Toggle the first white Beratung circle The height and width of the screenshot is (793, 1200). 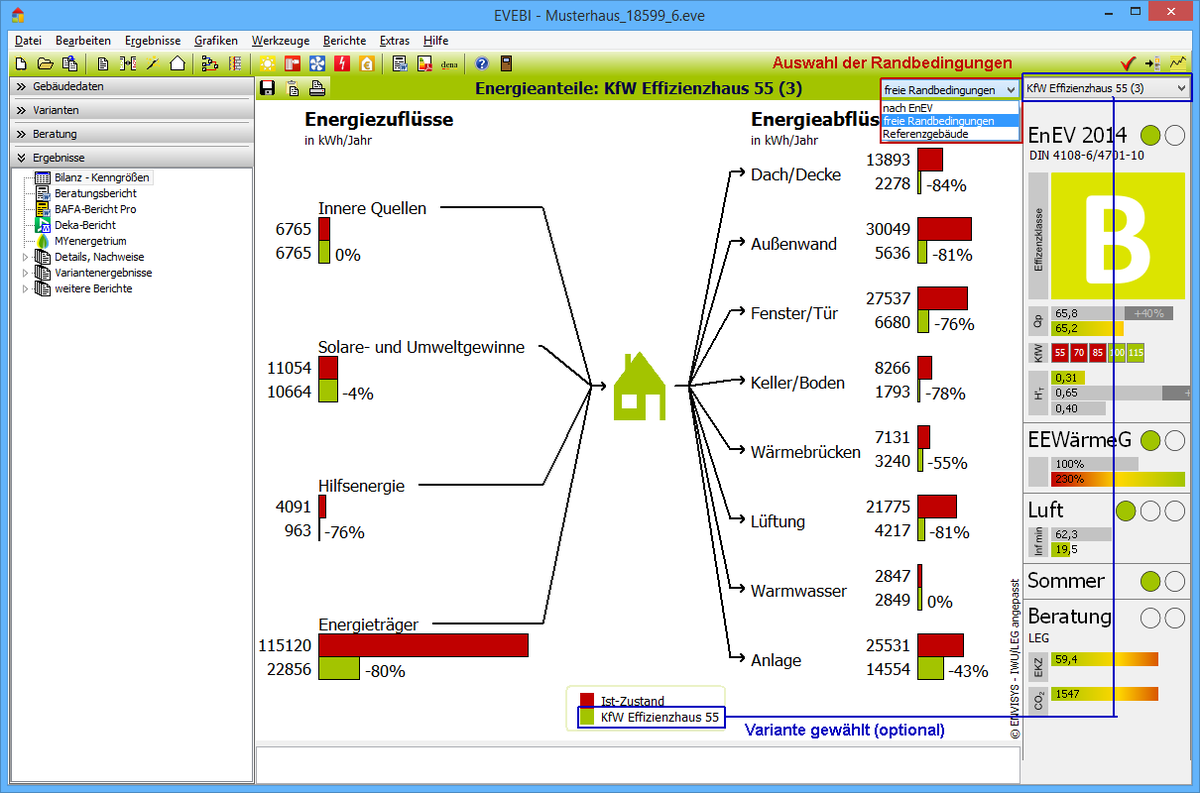point(1151,617)
